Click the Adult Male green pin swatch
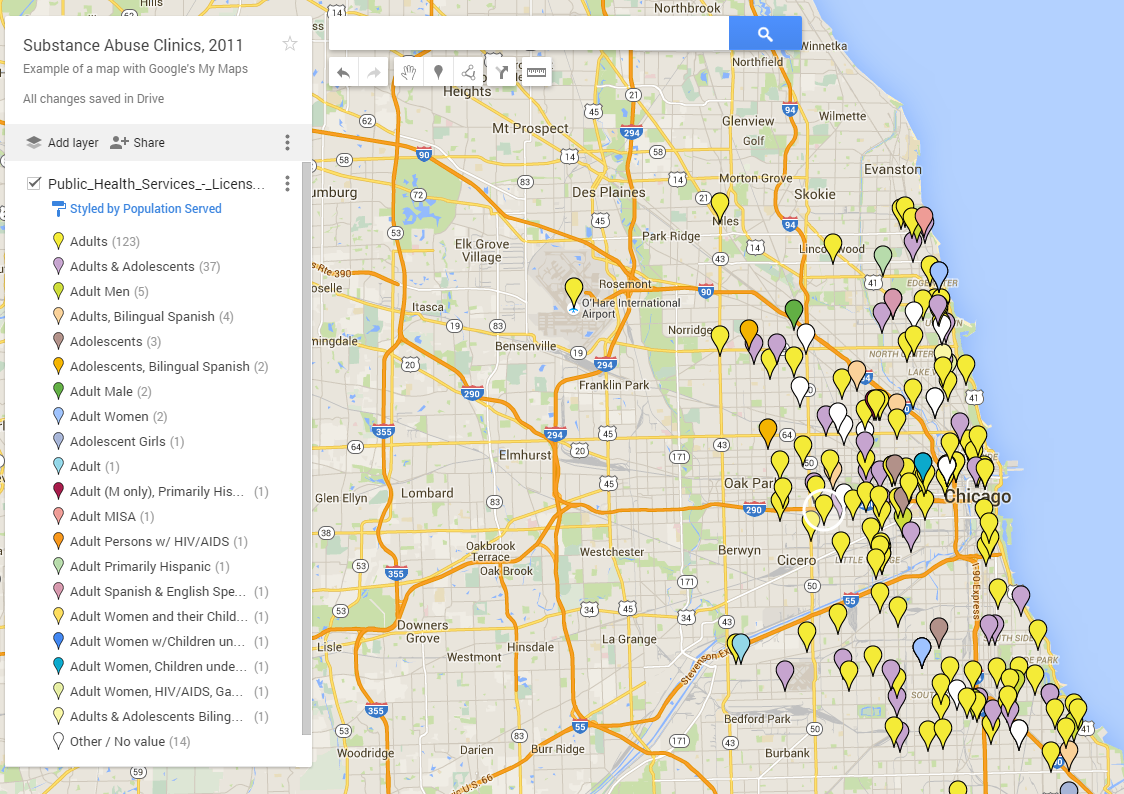 coord(59,391)
